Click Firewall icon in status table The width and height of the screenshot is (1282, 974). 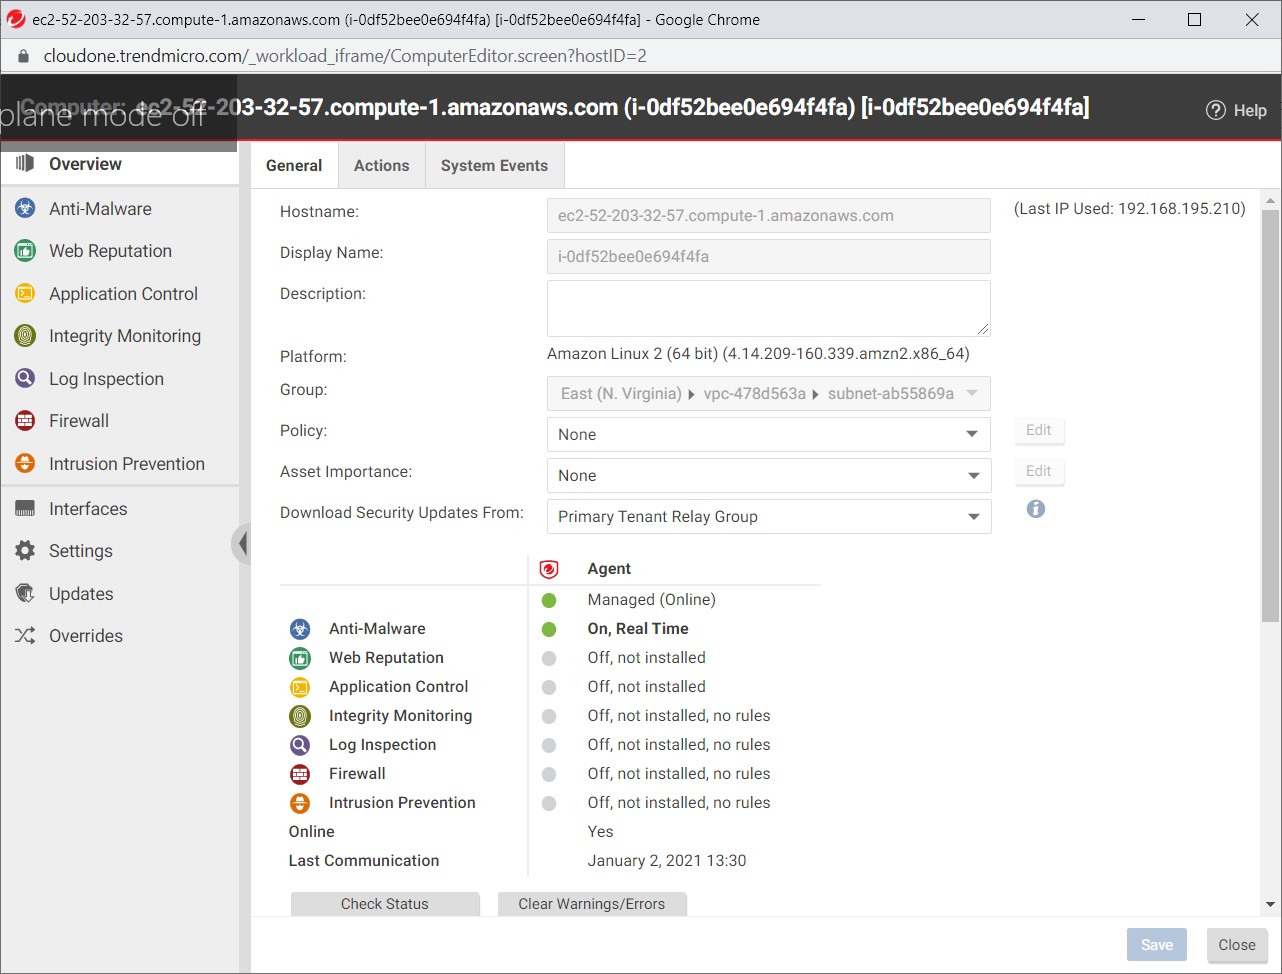300,774
